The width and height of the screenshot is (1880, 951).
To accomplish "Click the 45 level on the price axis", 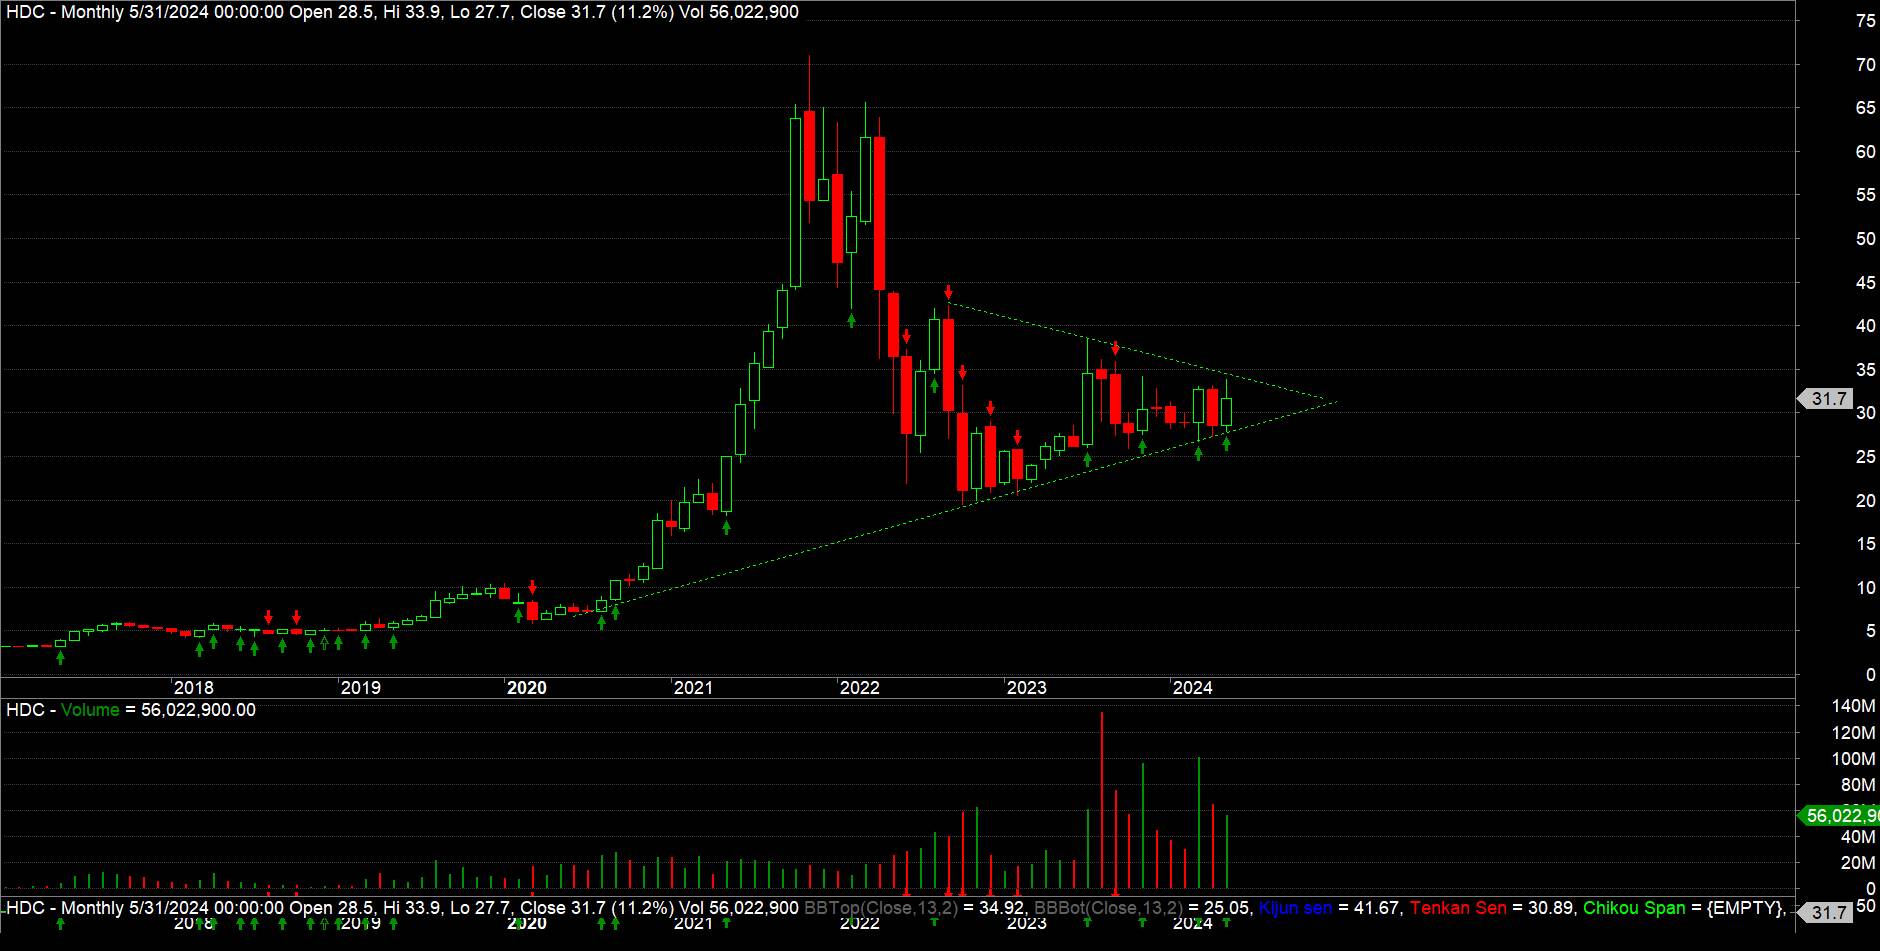I will click(x=1865, y=283).
